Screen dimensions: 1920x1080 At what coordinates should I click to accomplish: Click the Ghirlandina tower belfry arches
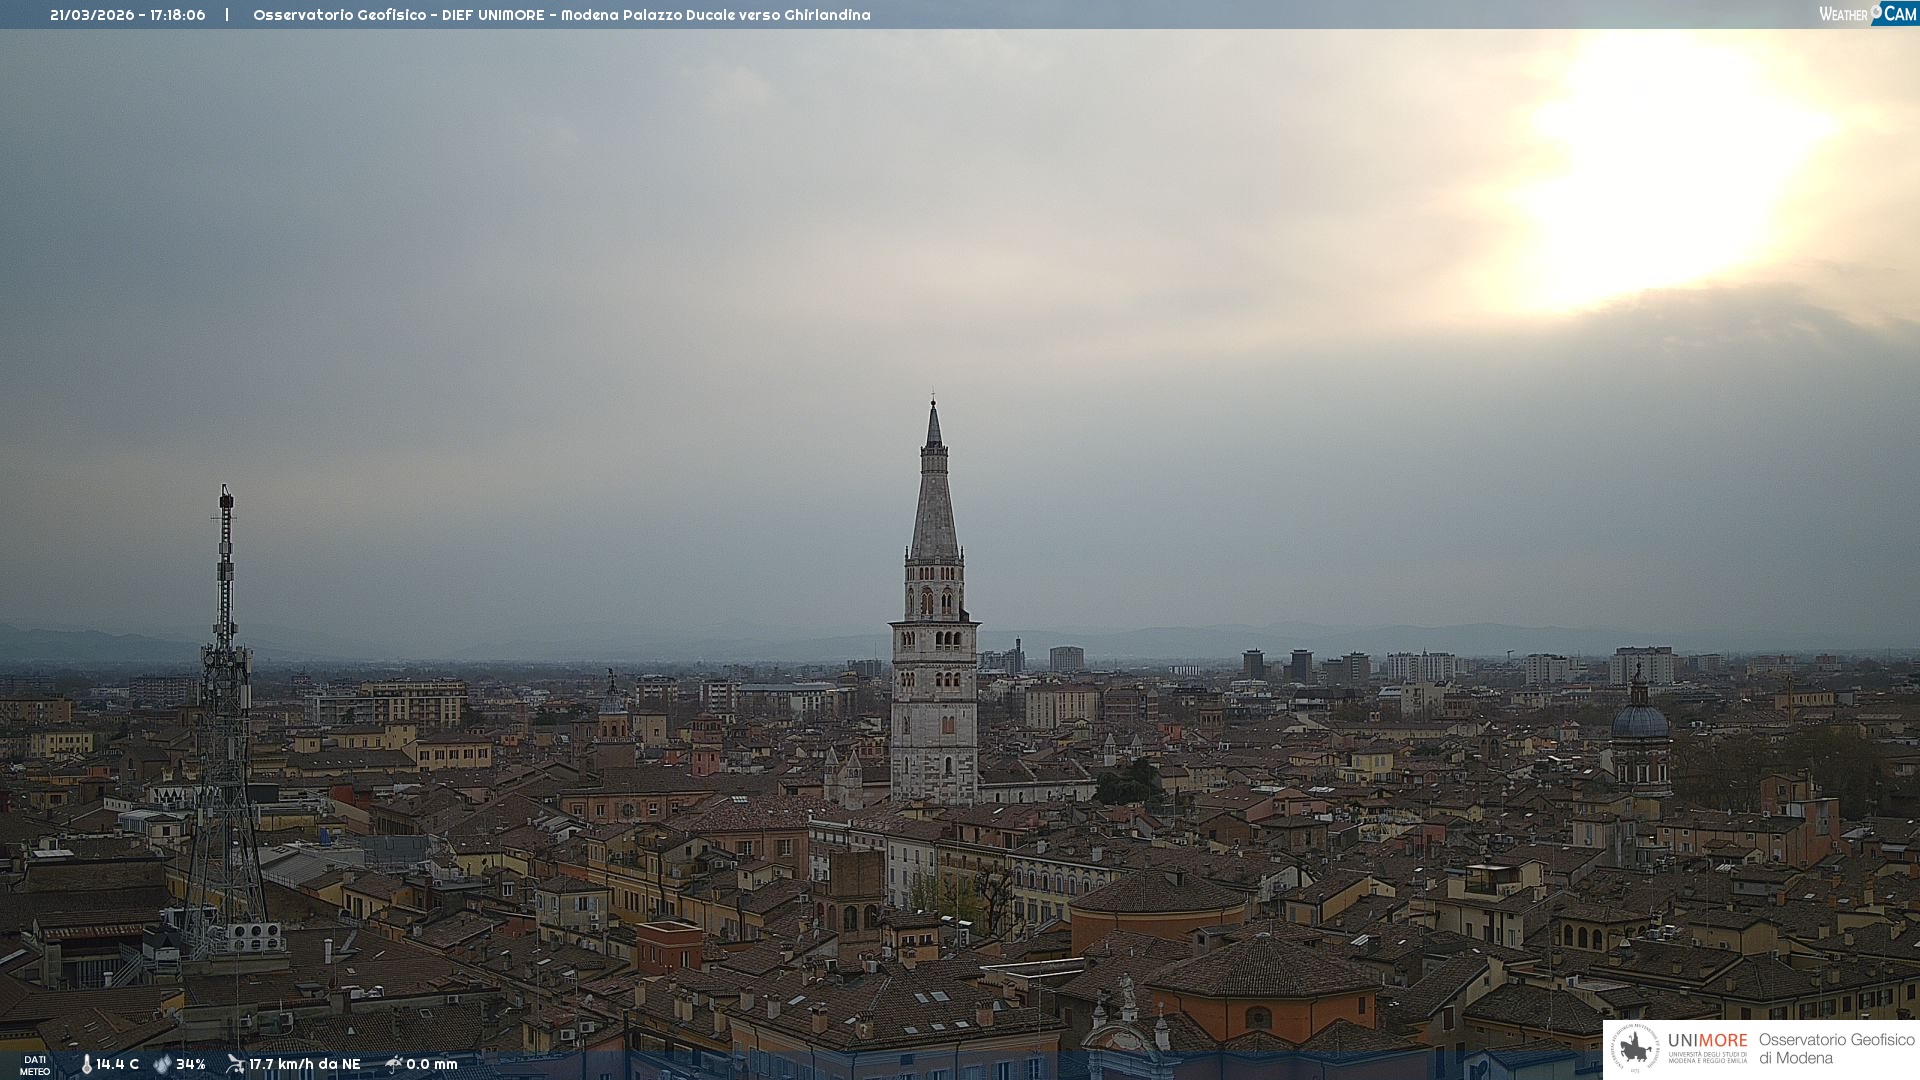click(x=935, y=600)
